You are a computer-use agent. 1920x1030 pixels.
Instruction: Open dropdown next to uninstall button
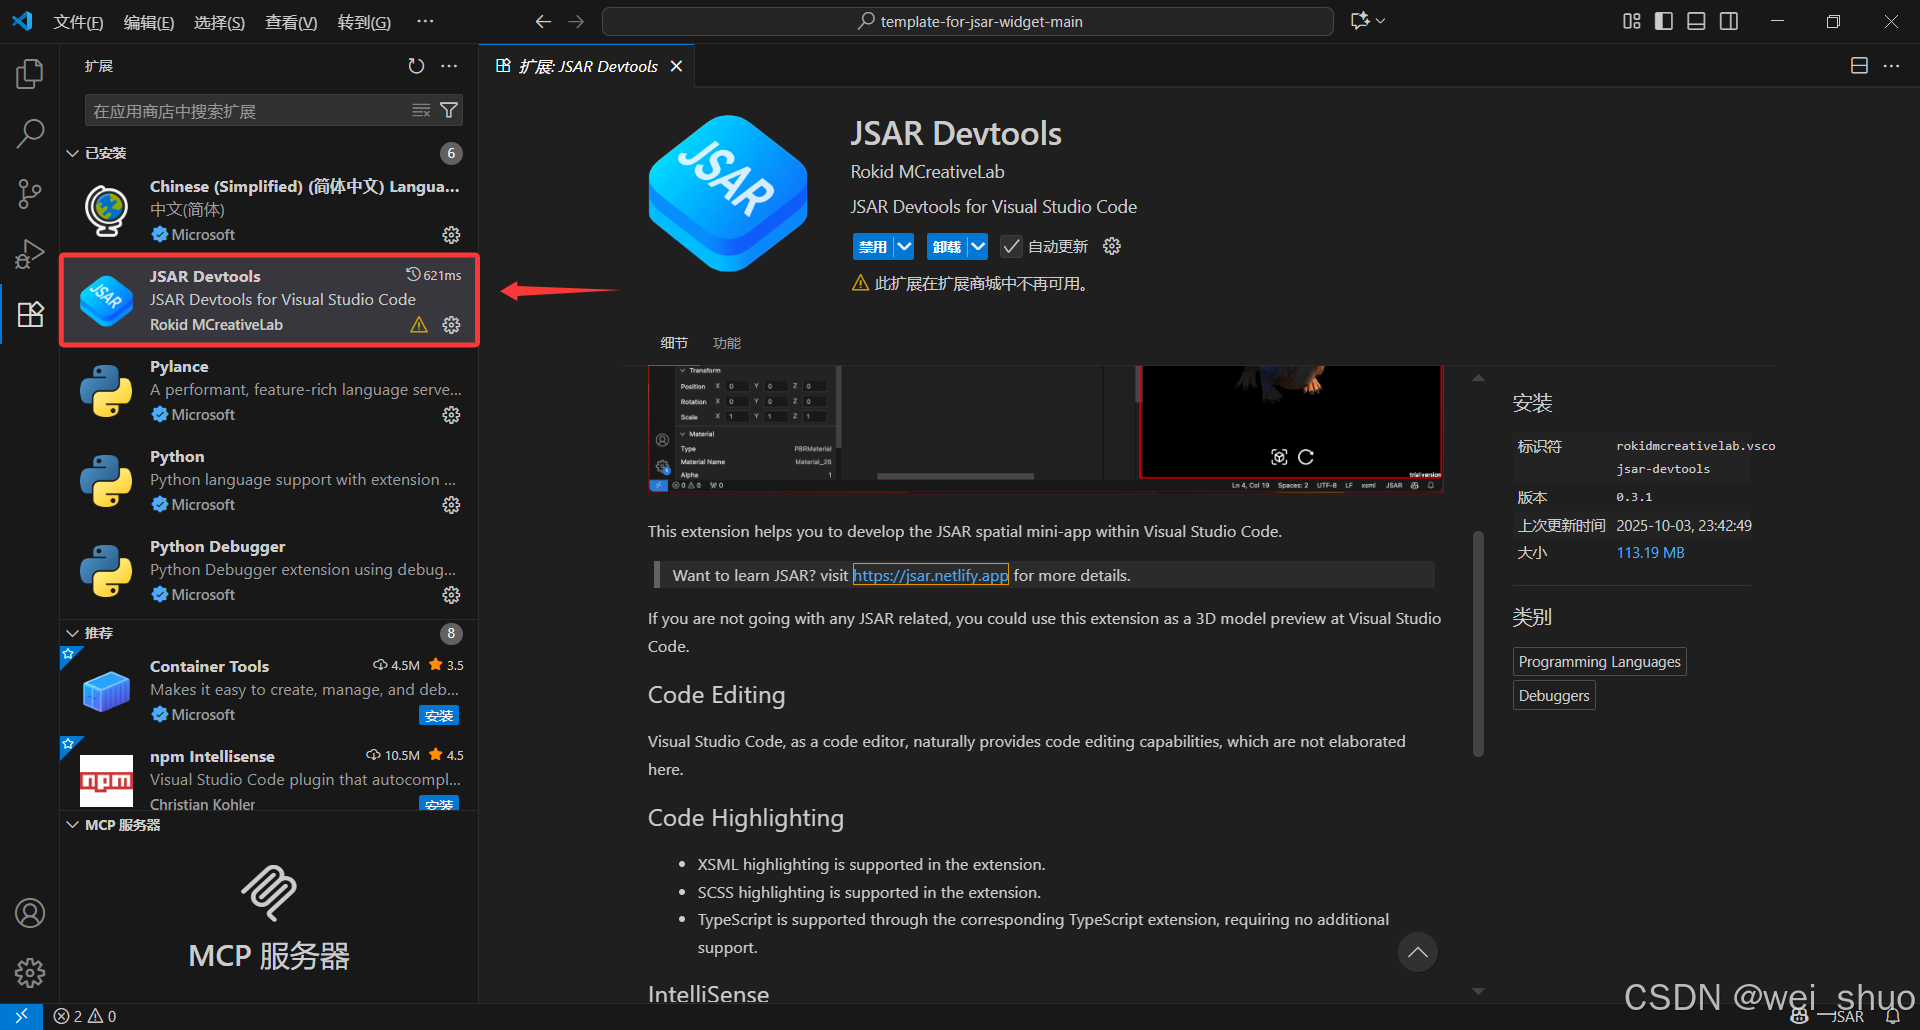tap(978, 246)
